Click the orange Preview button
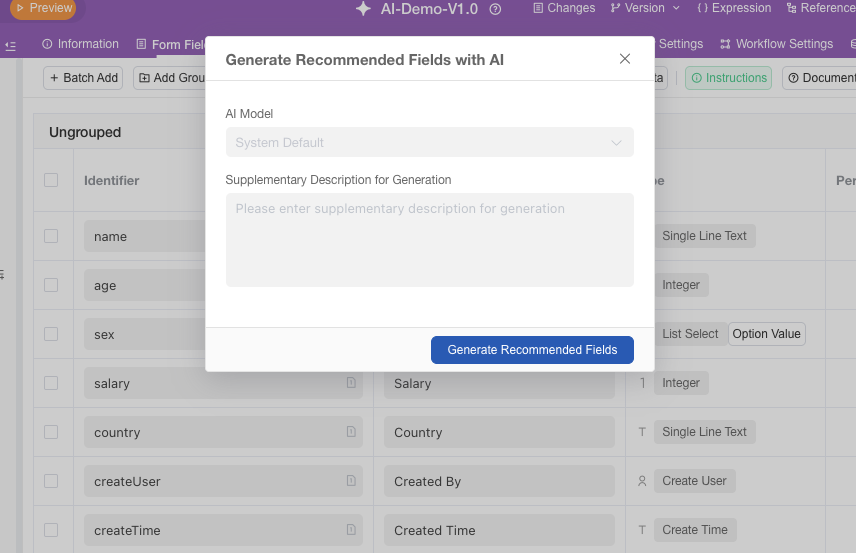This screenshot has width=856, height=553. pyautogui.click(x=43, y=8)
